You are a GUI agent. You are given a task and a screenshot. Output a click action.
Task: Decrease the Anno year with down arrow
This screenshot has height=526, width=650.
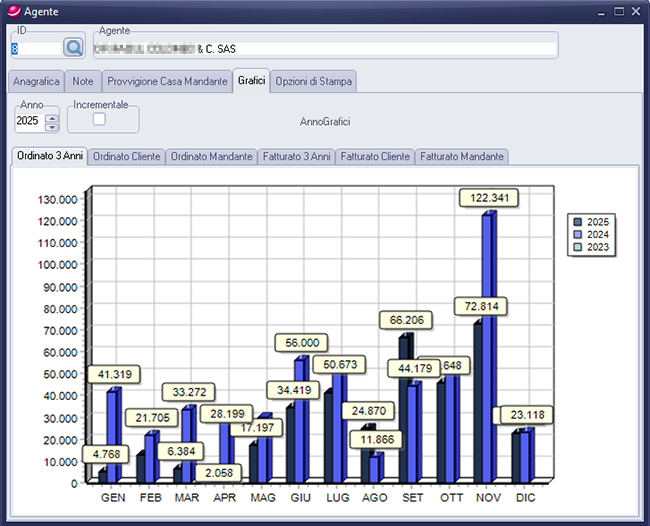click(x=52, y=126)
